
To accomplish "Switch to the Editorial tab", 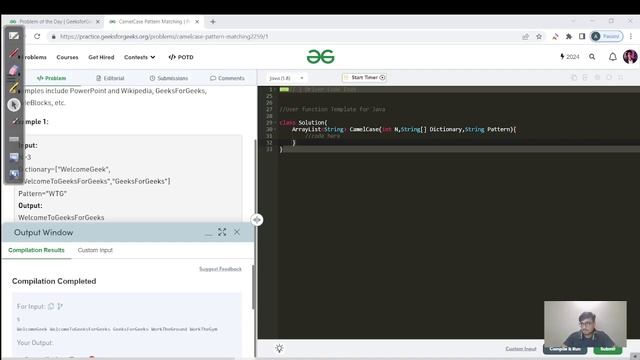I will (x=110, y=78).
